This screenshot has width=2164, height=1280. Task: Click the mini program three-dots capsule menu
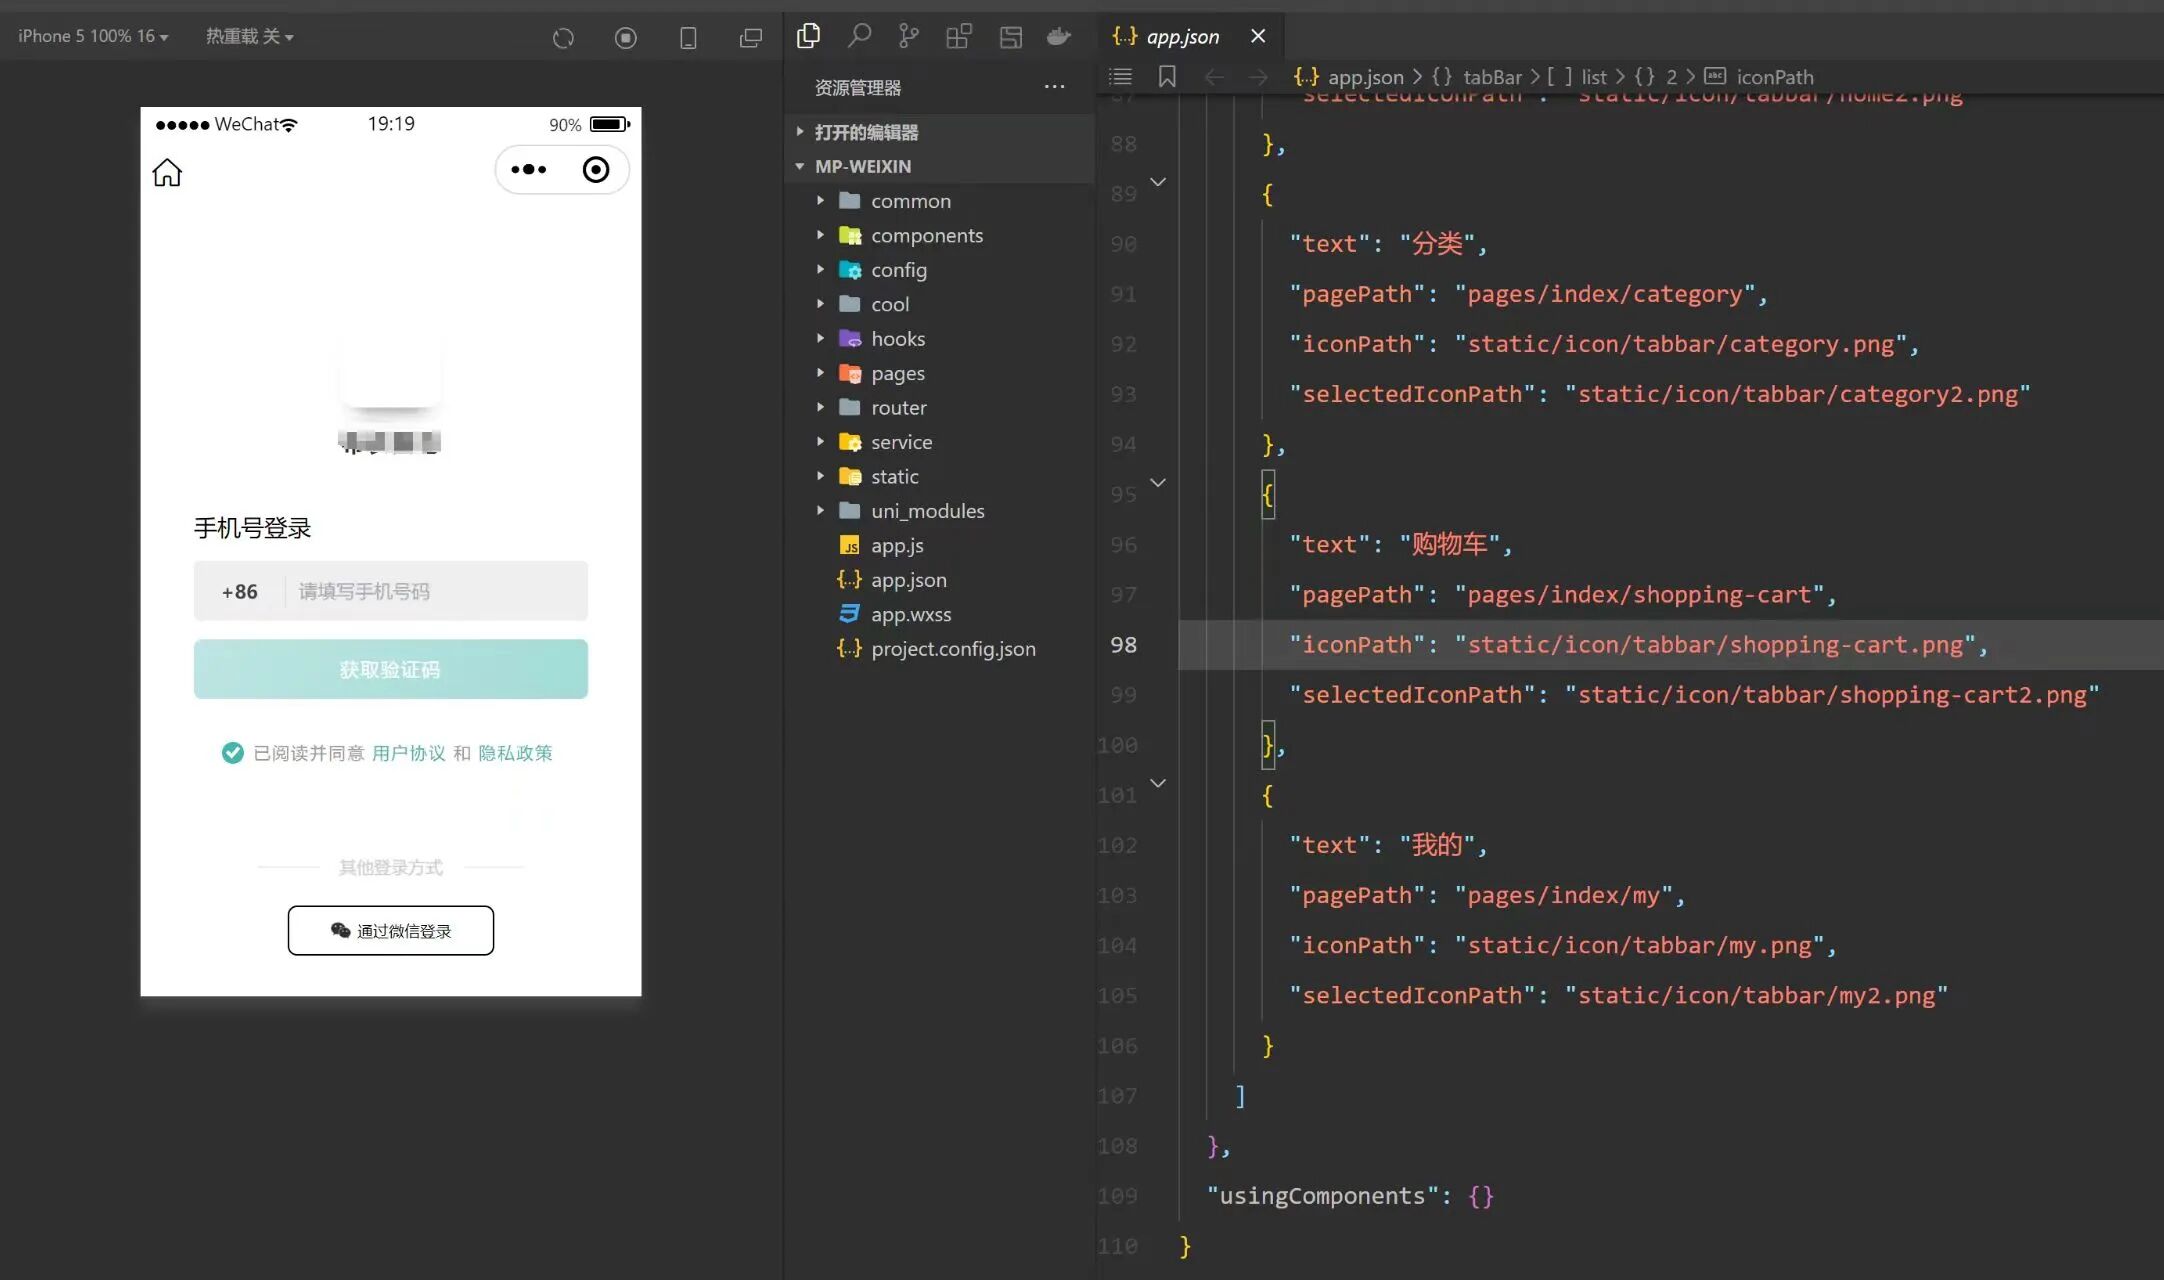(x=528, y=170)
